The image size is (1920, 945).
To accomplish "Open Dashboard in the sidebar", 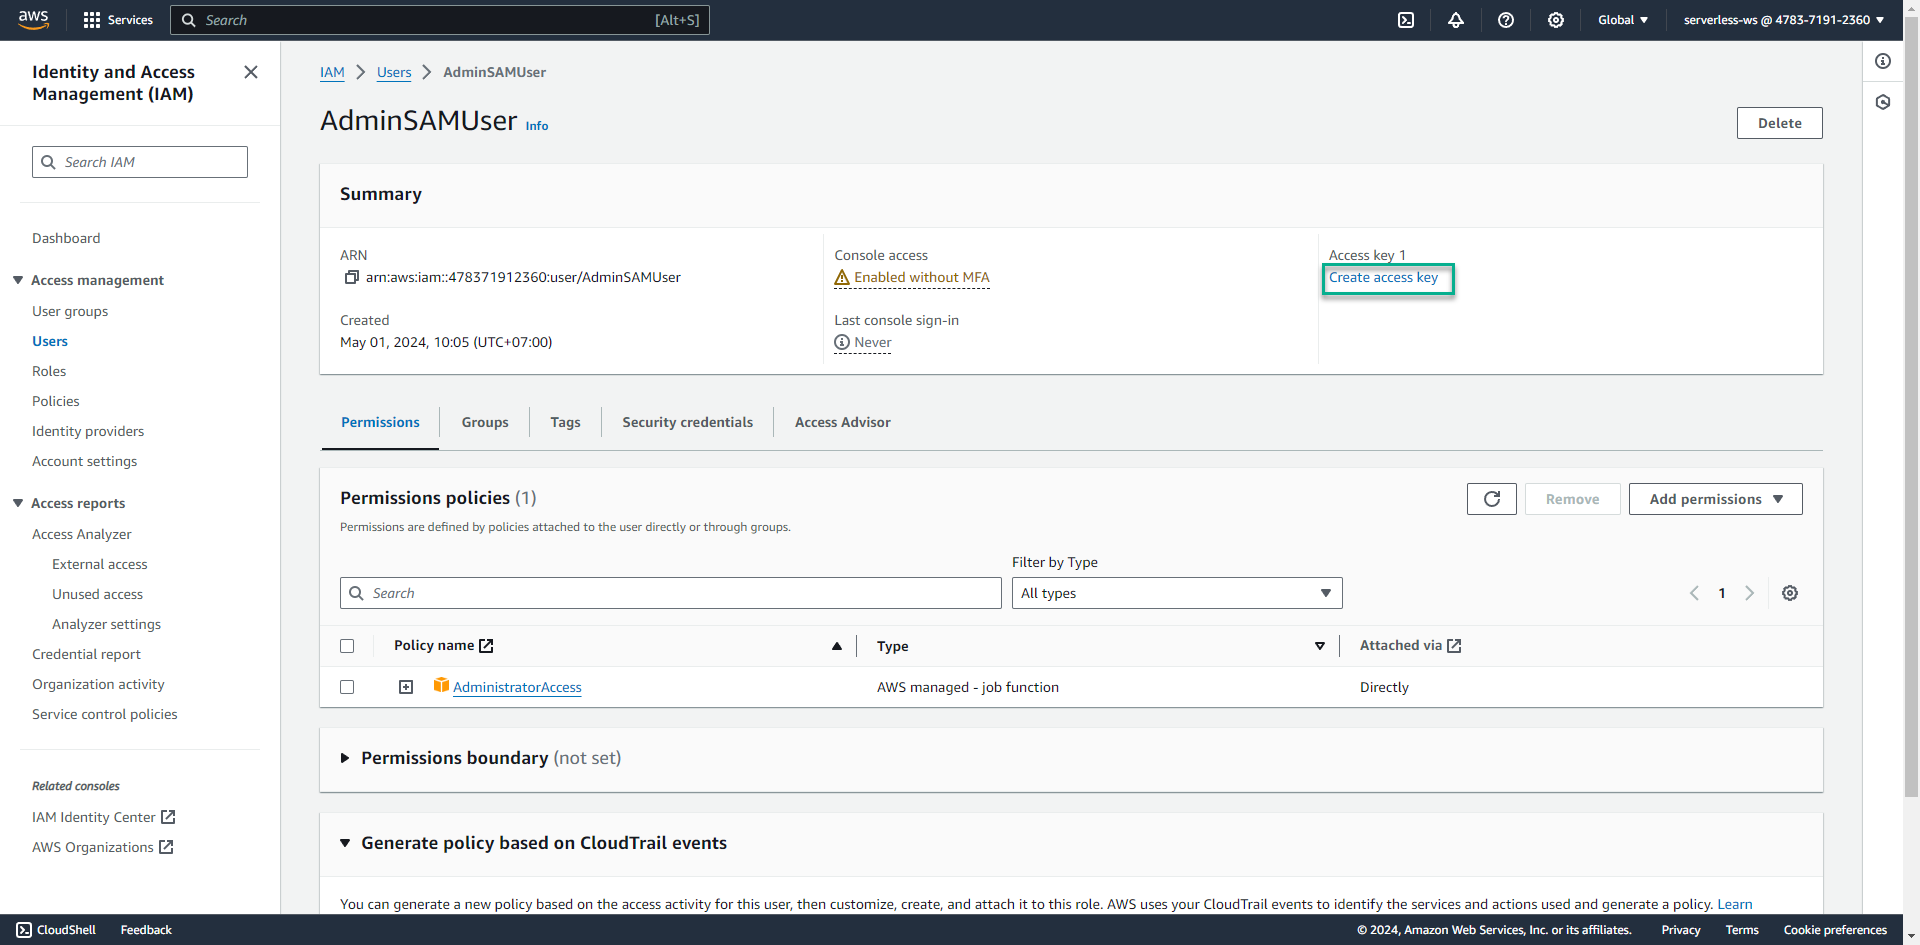I will coord(66,238).
